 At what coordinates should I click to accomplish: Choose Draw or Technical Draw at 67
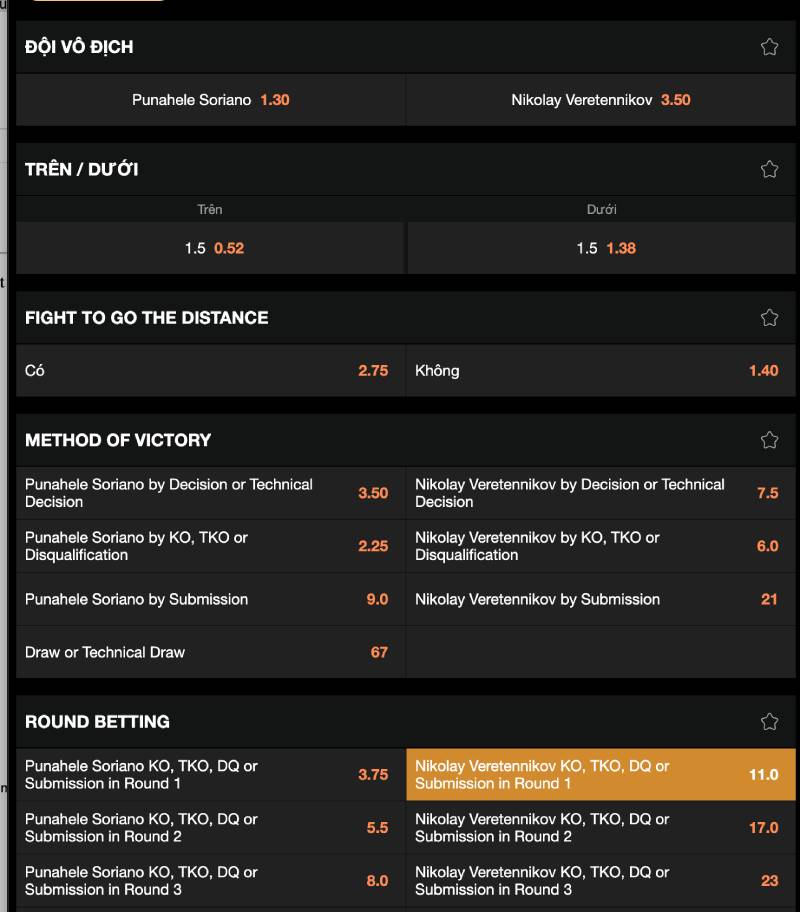coord(208,653)
